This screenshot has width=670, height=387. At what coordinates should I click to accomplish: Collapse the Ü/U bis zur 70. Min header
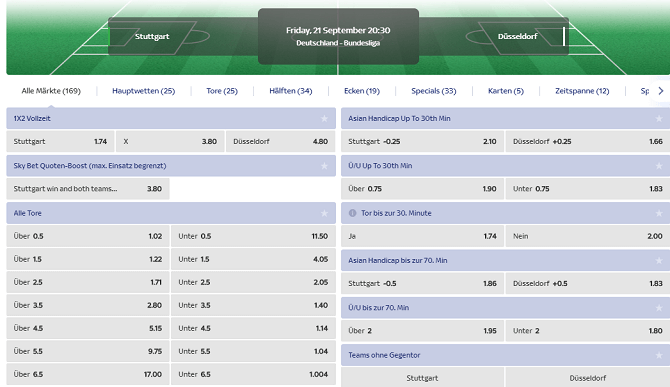coord(505,308)
